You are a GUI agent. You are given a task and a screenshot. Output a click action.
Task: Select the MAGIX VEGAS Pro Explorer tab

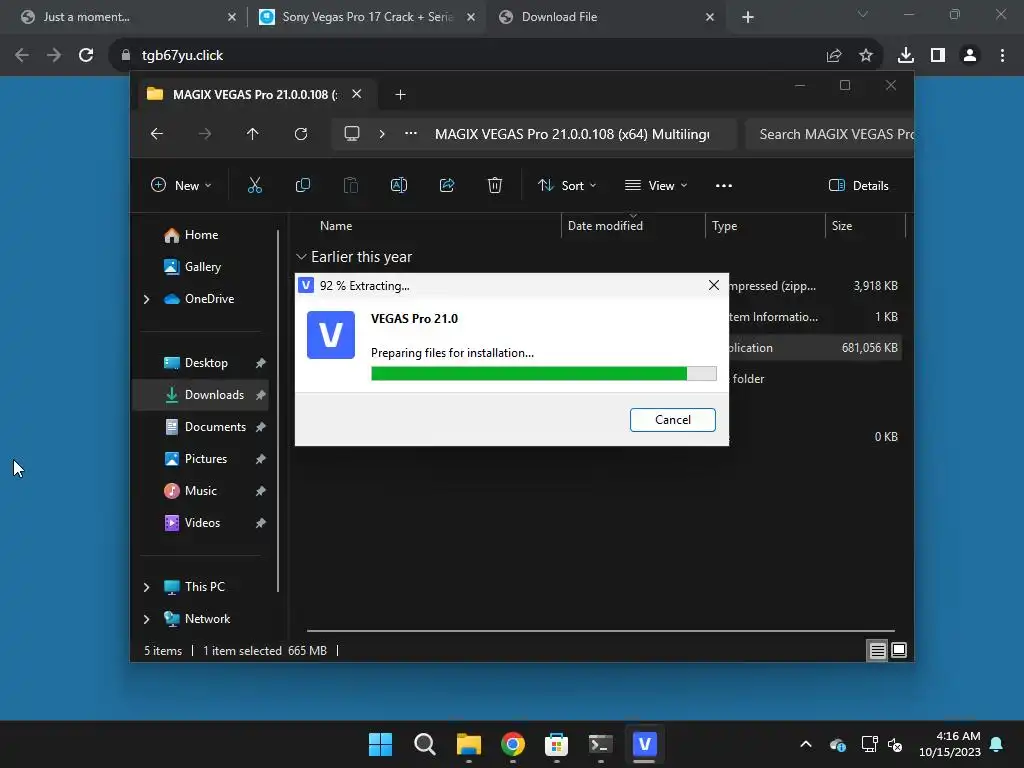point(255,95)
